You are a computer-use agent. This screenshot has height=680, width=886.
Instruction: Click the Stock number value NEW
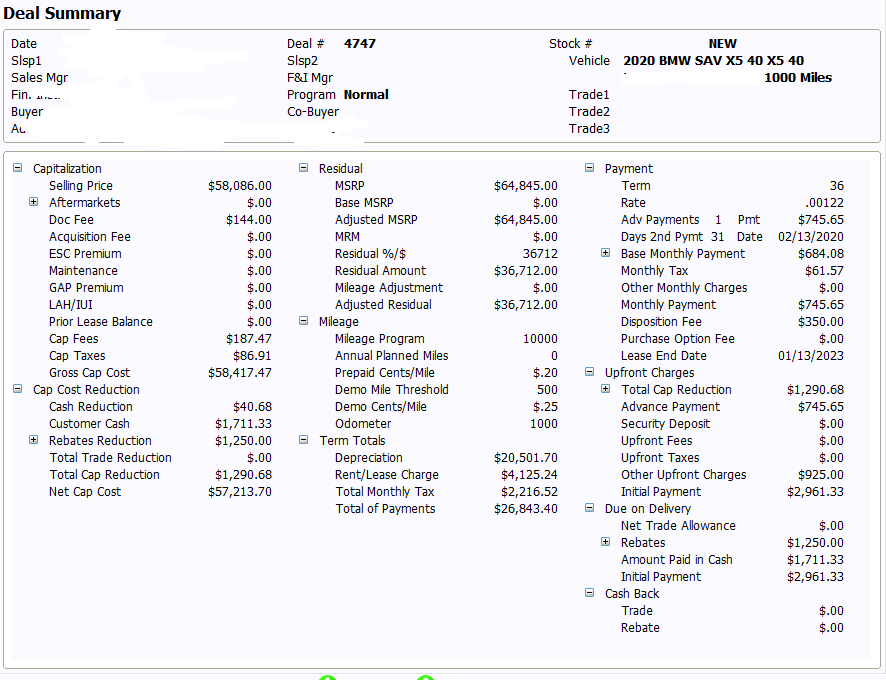click(722, 44)
